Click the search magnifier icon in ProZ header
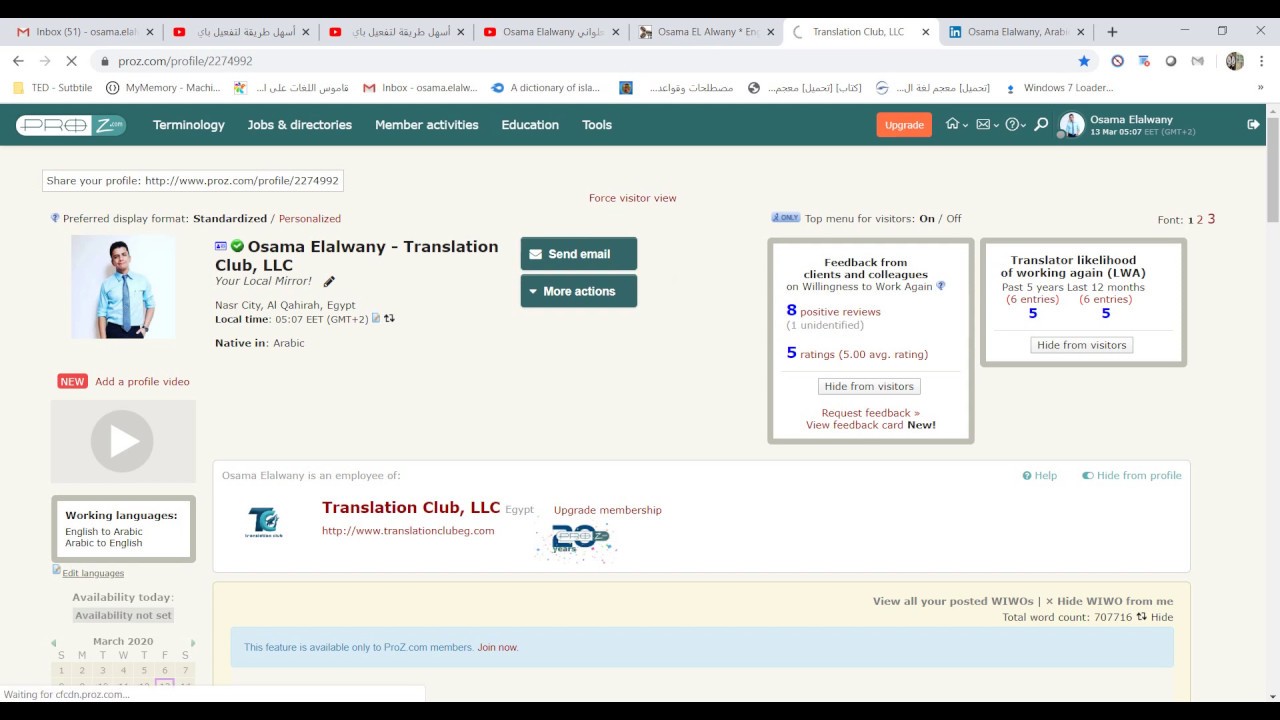1280x720 pixels. pyautogui.click(x=1041, y=125)
